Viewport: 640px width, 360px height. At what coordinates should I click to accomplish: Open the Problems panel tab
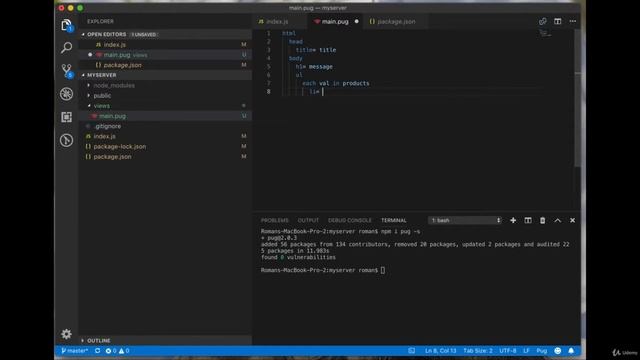(275, 220)
